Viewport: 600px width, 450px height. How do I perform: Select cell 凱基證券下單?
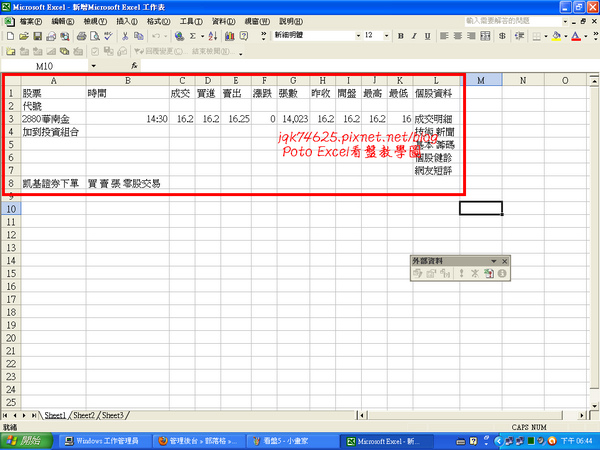[53, 184]
